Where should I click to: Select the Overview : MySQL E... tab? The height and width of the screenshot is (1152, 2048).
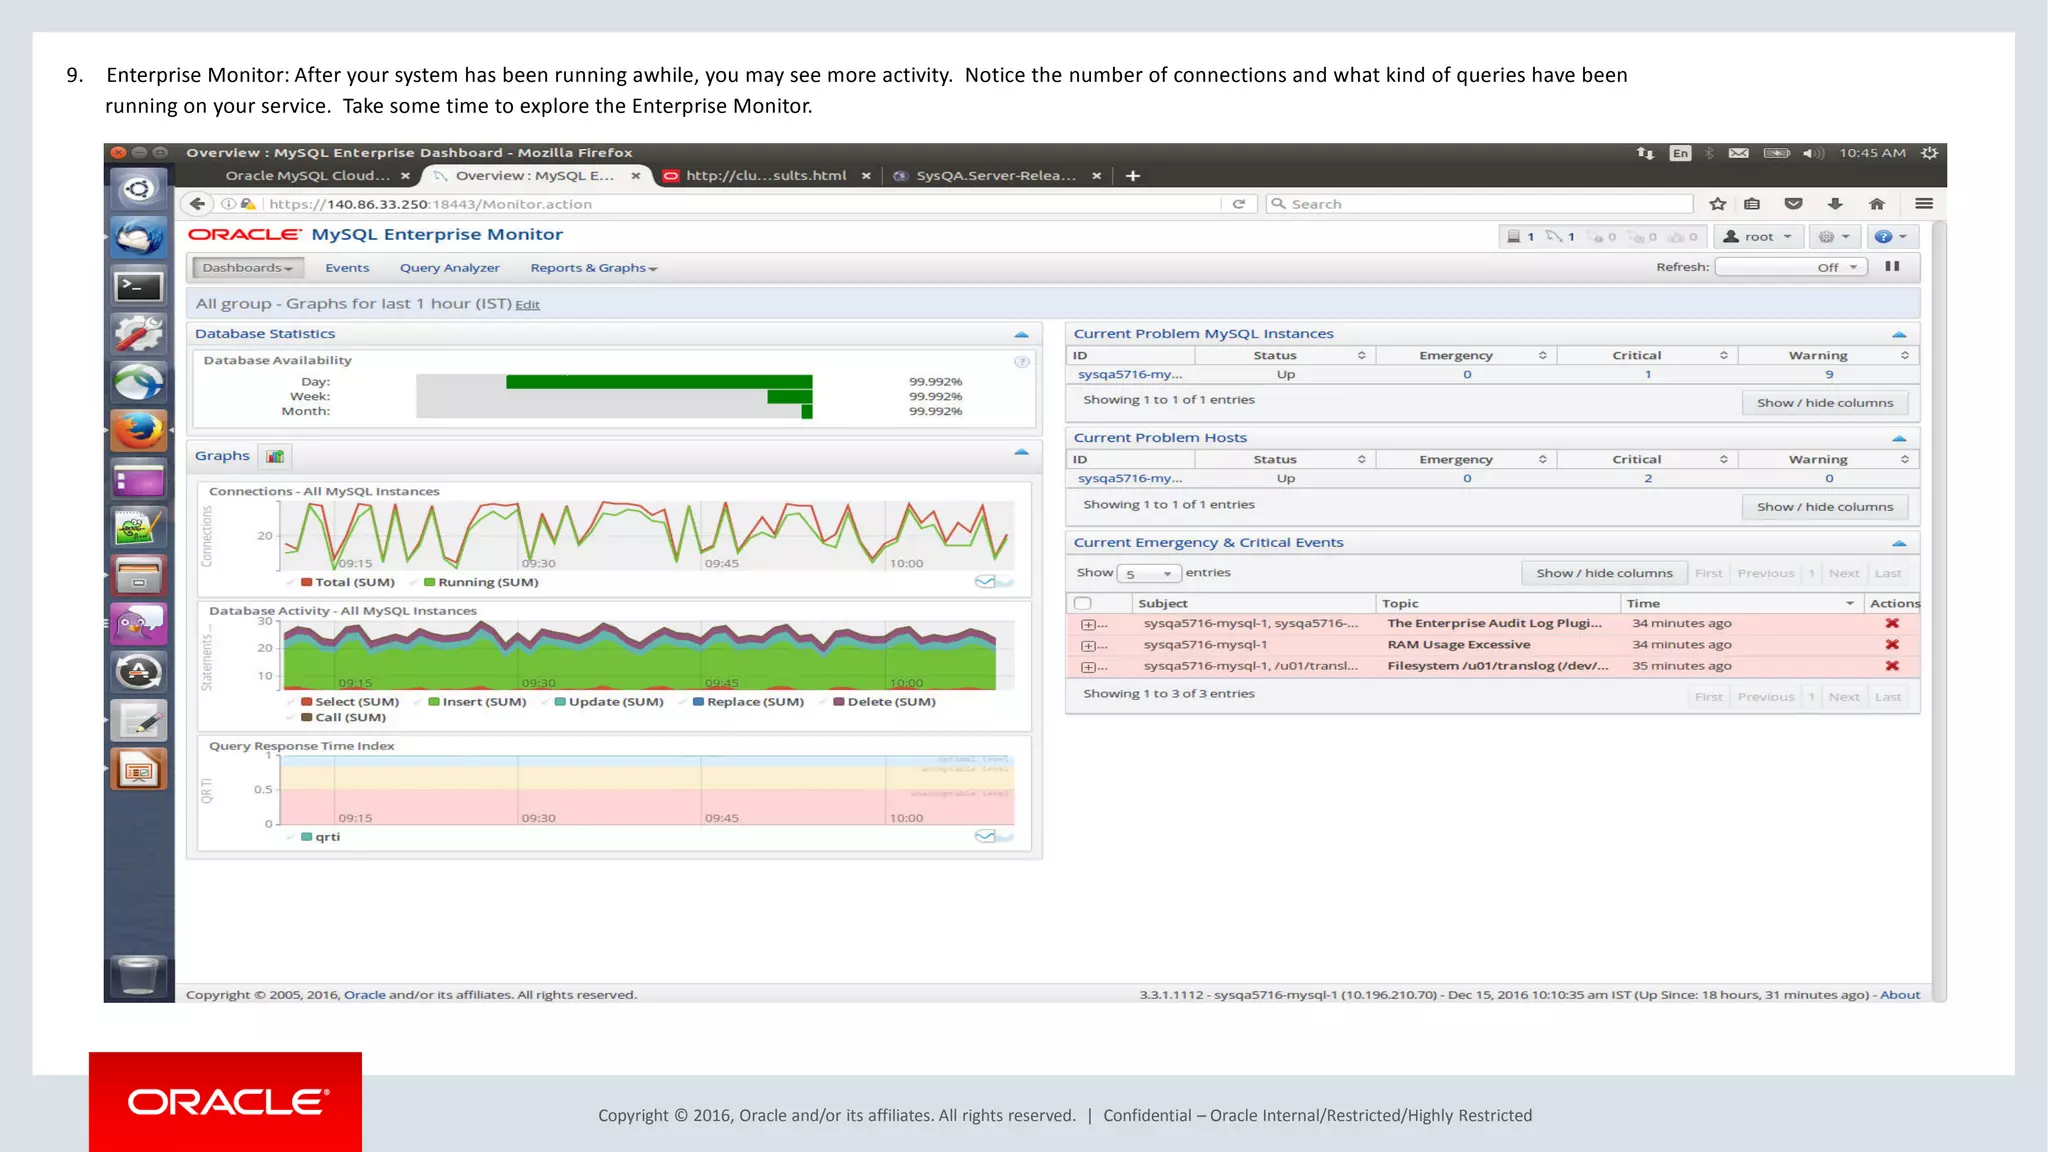coord(535,176)
